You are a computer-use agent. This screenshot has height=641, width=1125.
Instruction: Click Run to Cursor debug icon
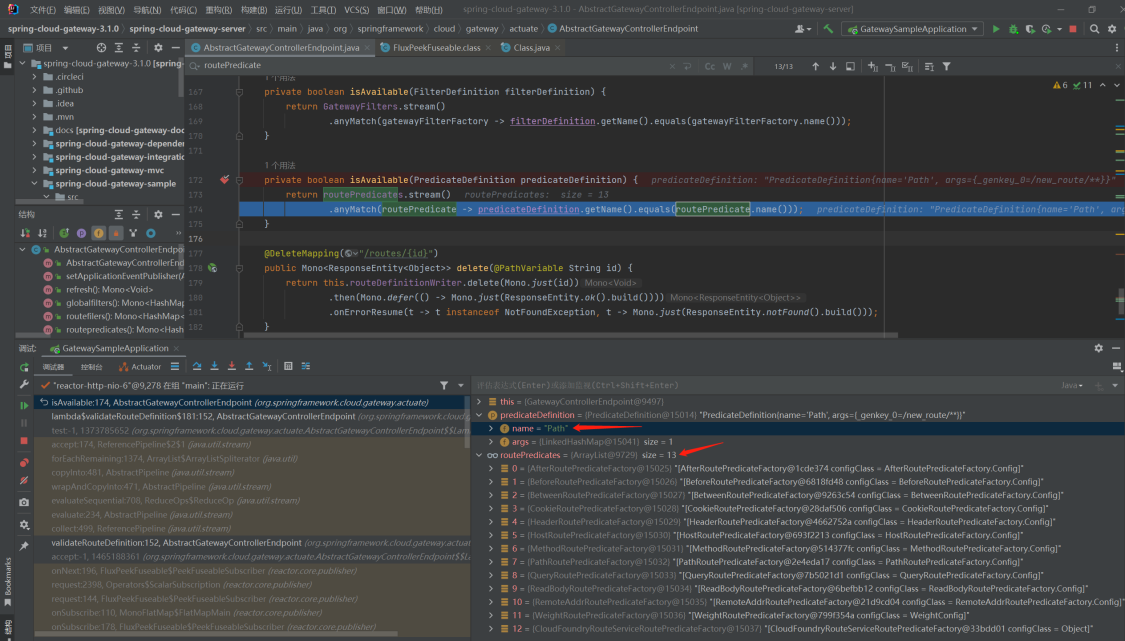coord(266,366)
